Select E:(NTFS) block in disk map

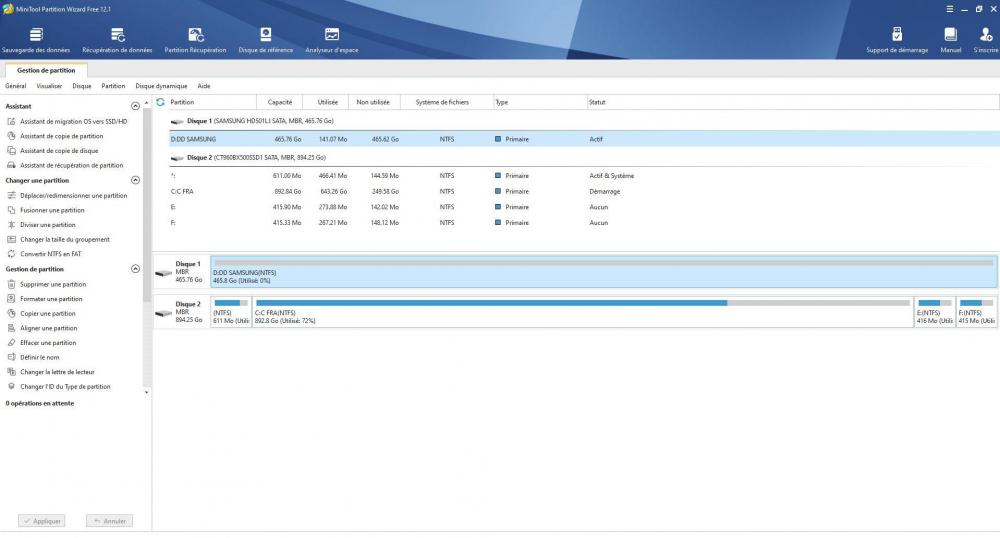(934, 312)
